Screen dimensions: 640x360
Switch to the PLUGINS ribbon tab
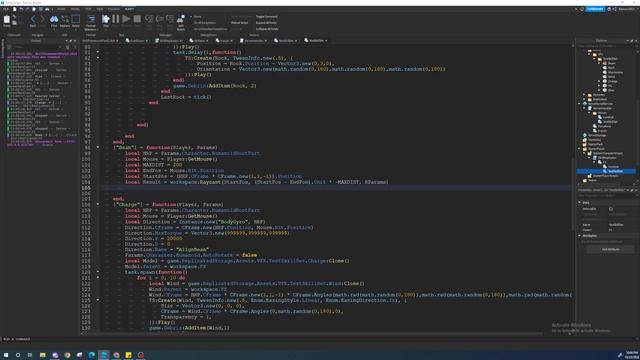(114, 9)
